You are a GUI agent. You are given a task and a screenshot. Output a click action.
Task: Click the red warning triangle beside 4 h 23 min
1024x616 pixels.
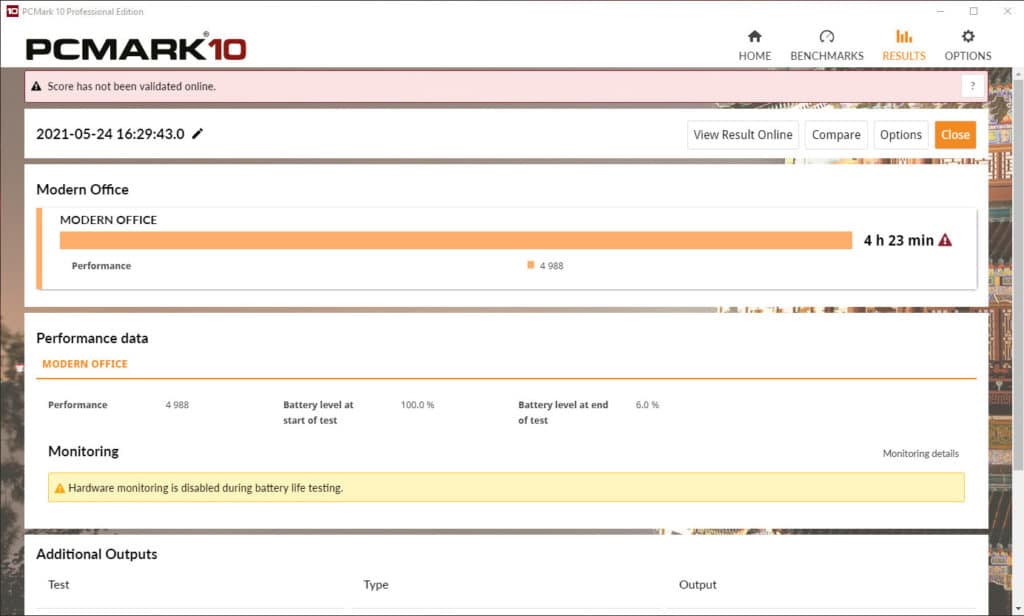tap(944, 240)
